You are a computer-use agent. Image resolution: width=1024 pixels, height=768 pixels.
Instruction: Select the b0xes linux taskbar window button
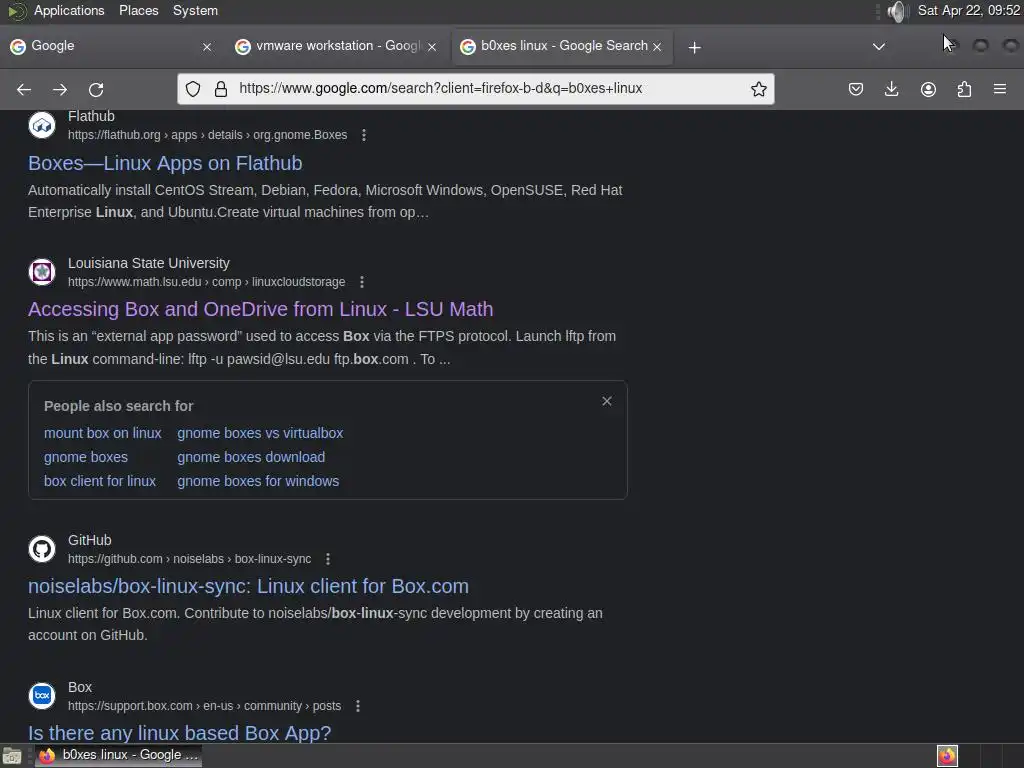118,756
